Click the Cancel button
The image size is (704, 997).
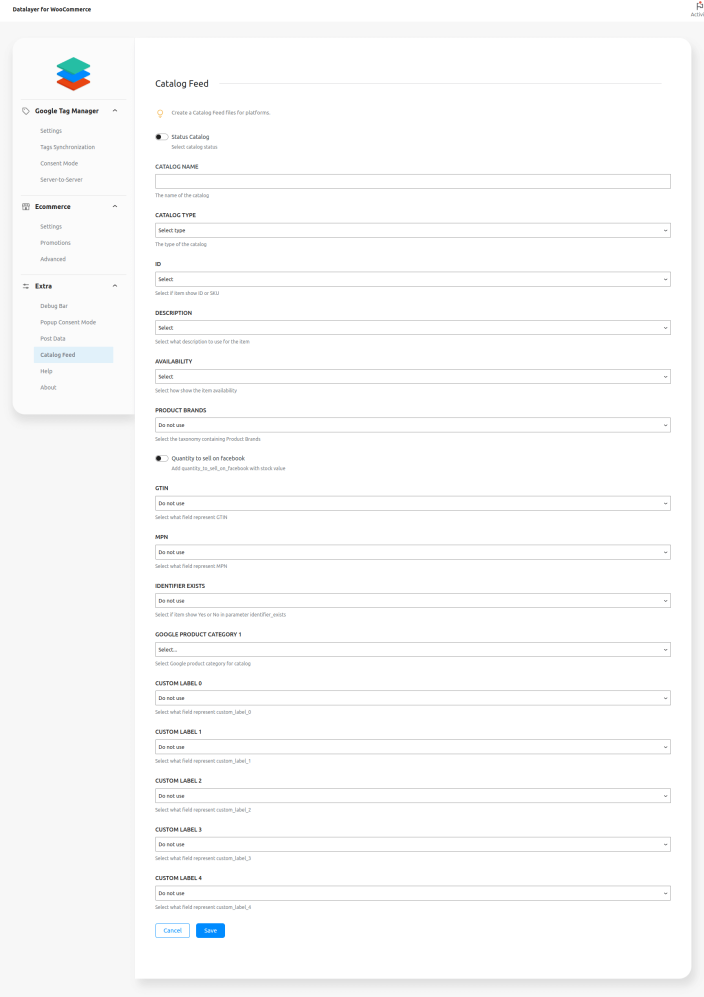(172, 930)
